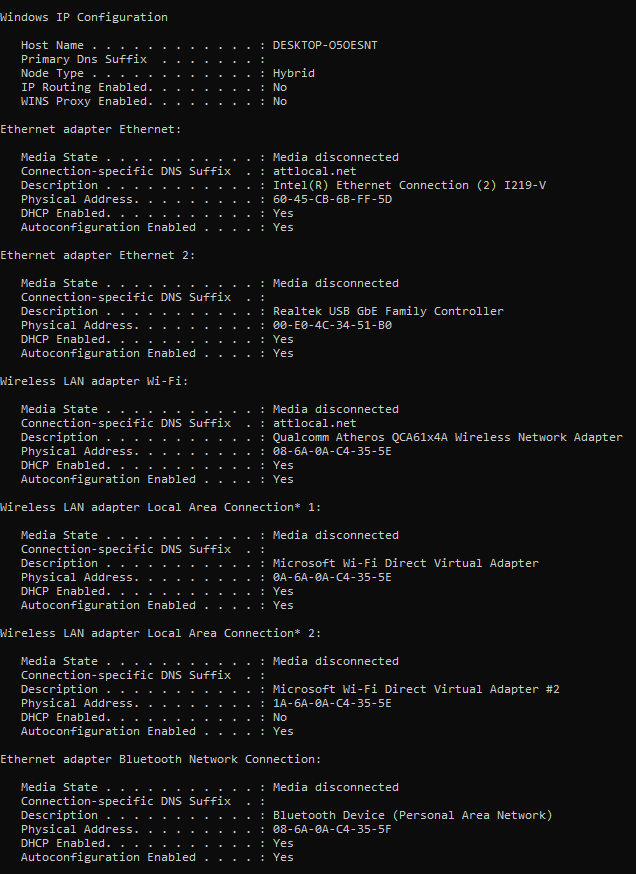This screenshot has width=636, height=874.
Task: Click Realtek USB GbE Family Controller description
Action: (x=388, y=311)
